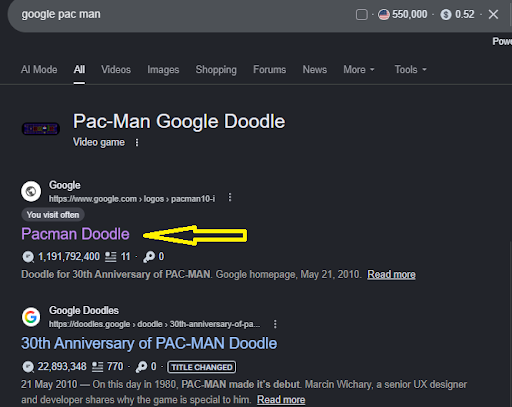This screenshot has width=512, height=407.
Task: Clear the search with the X icon
Action: pos(493,14)
